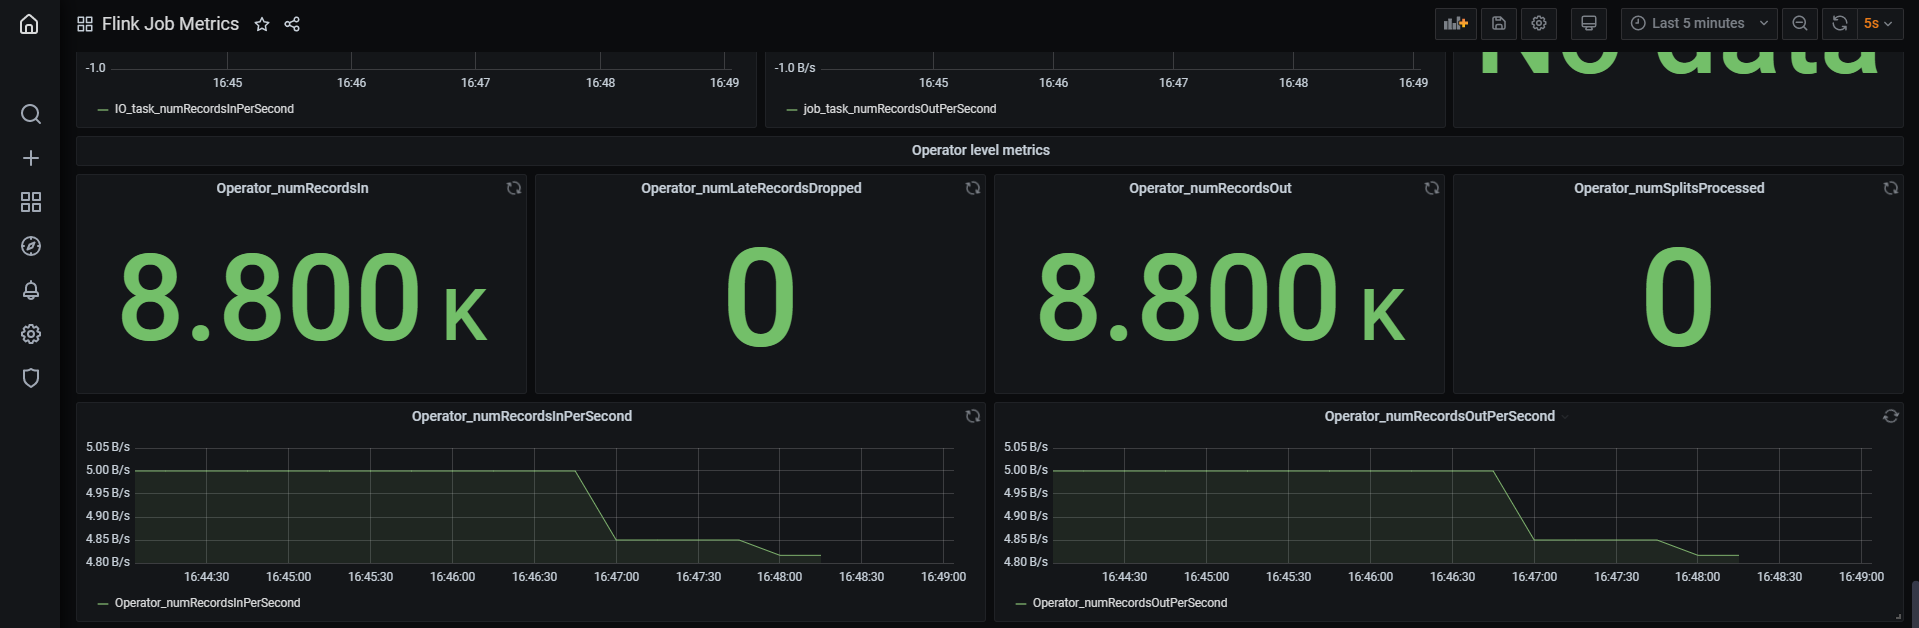The image size is (1919, 628).
Task: Open Operator_numRecordsInPerSecond panel title menu
Action: [522, 416]
